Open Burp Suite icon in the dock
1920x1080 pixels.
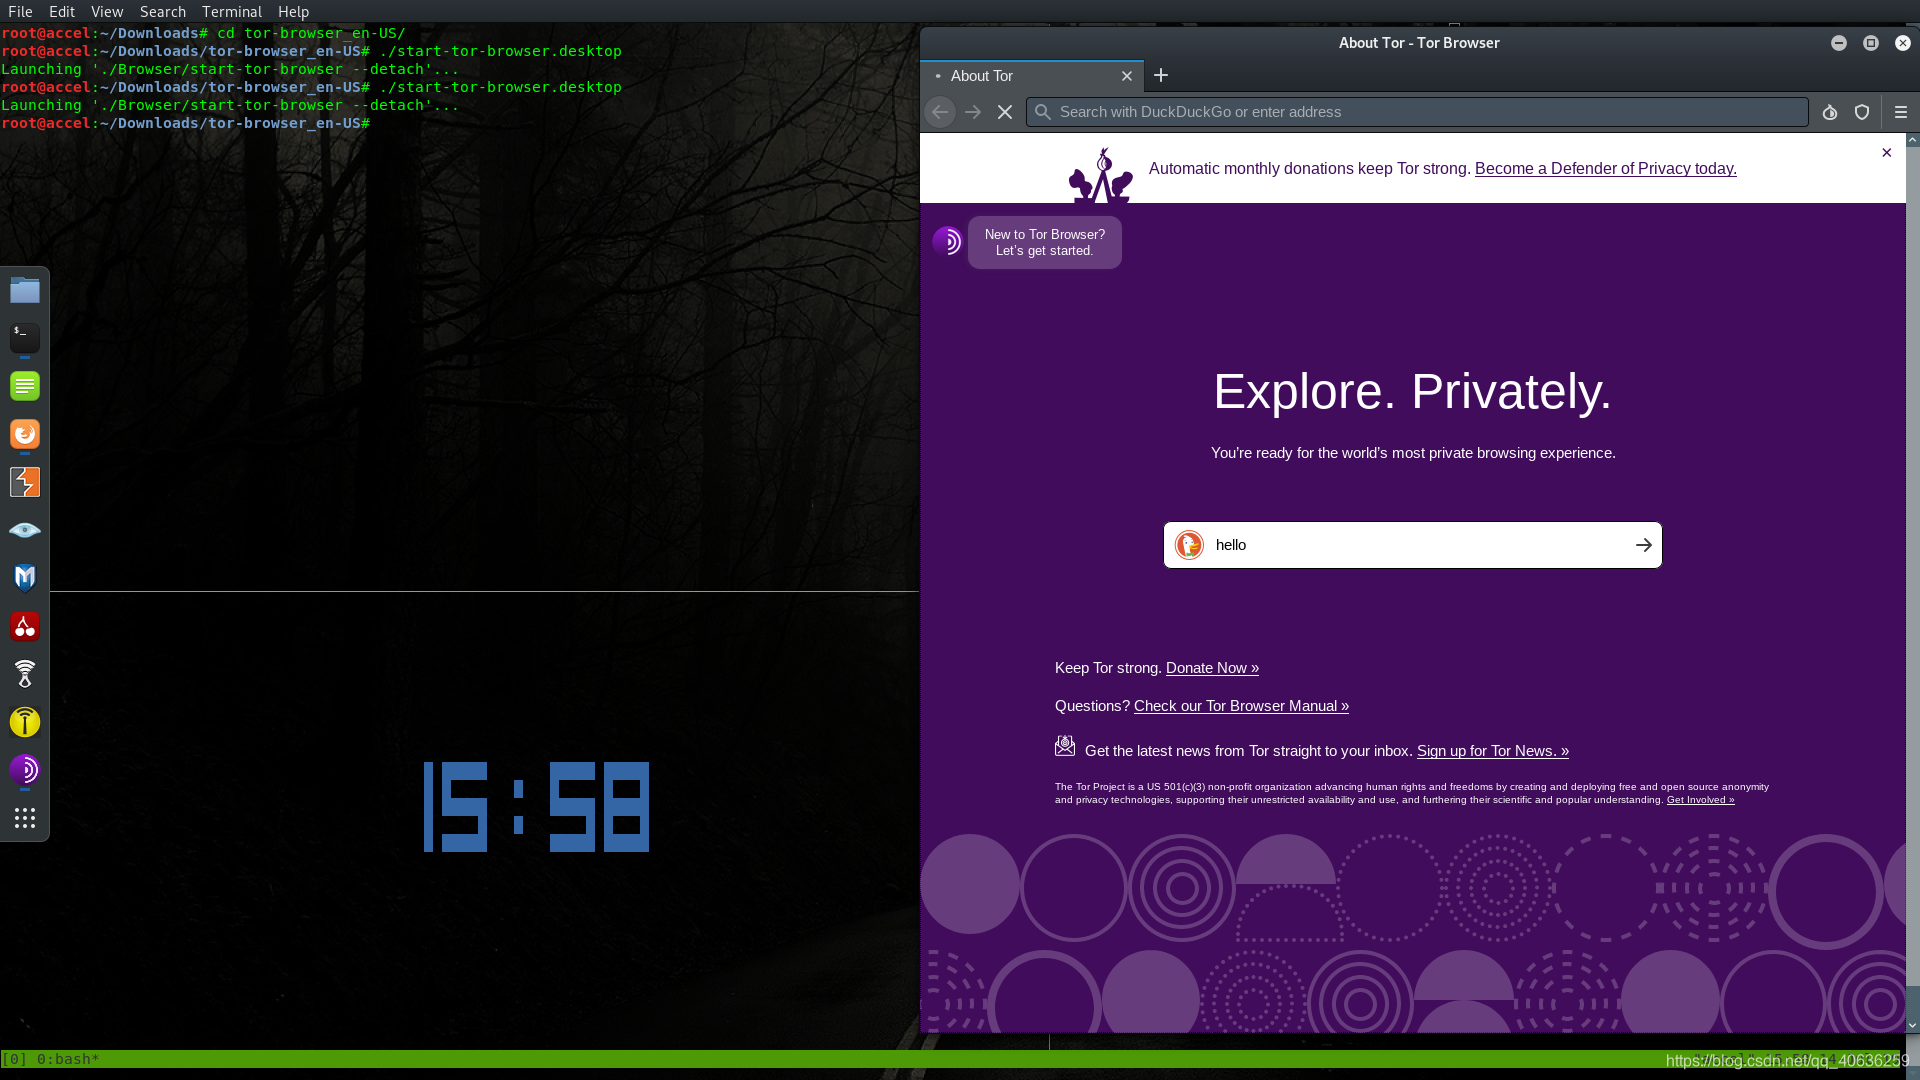click(25, 482)
